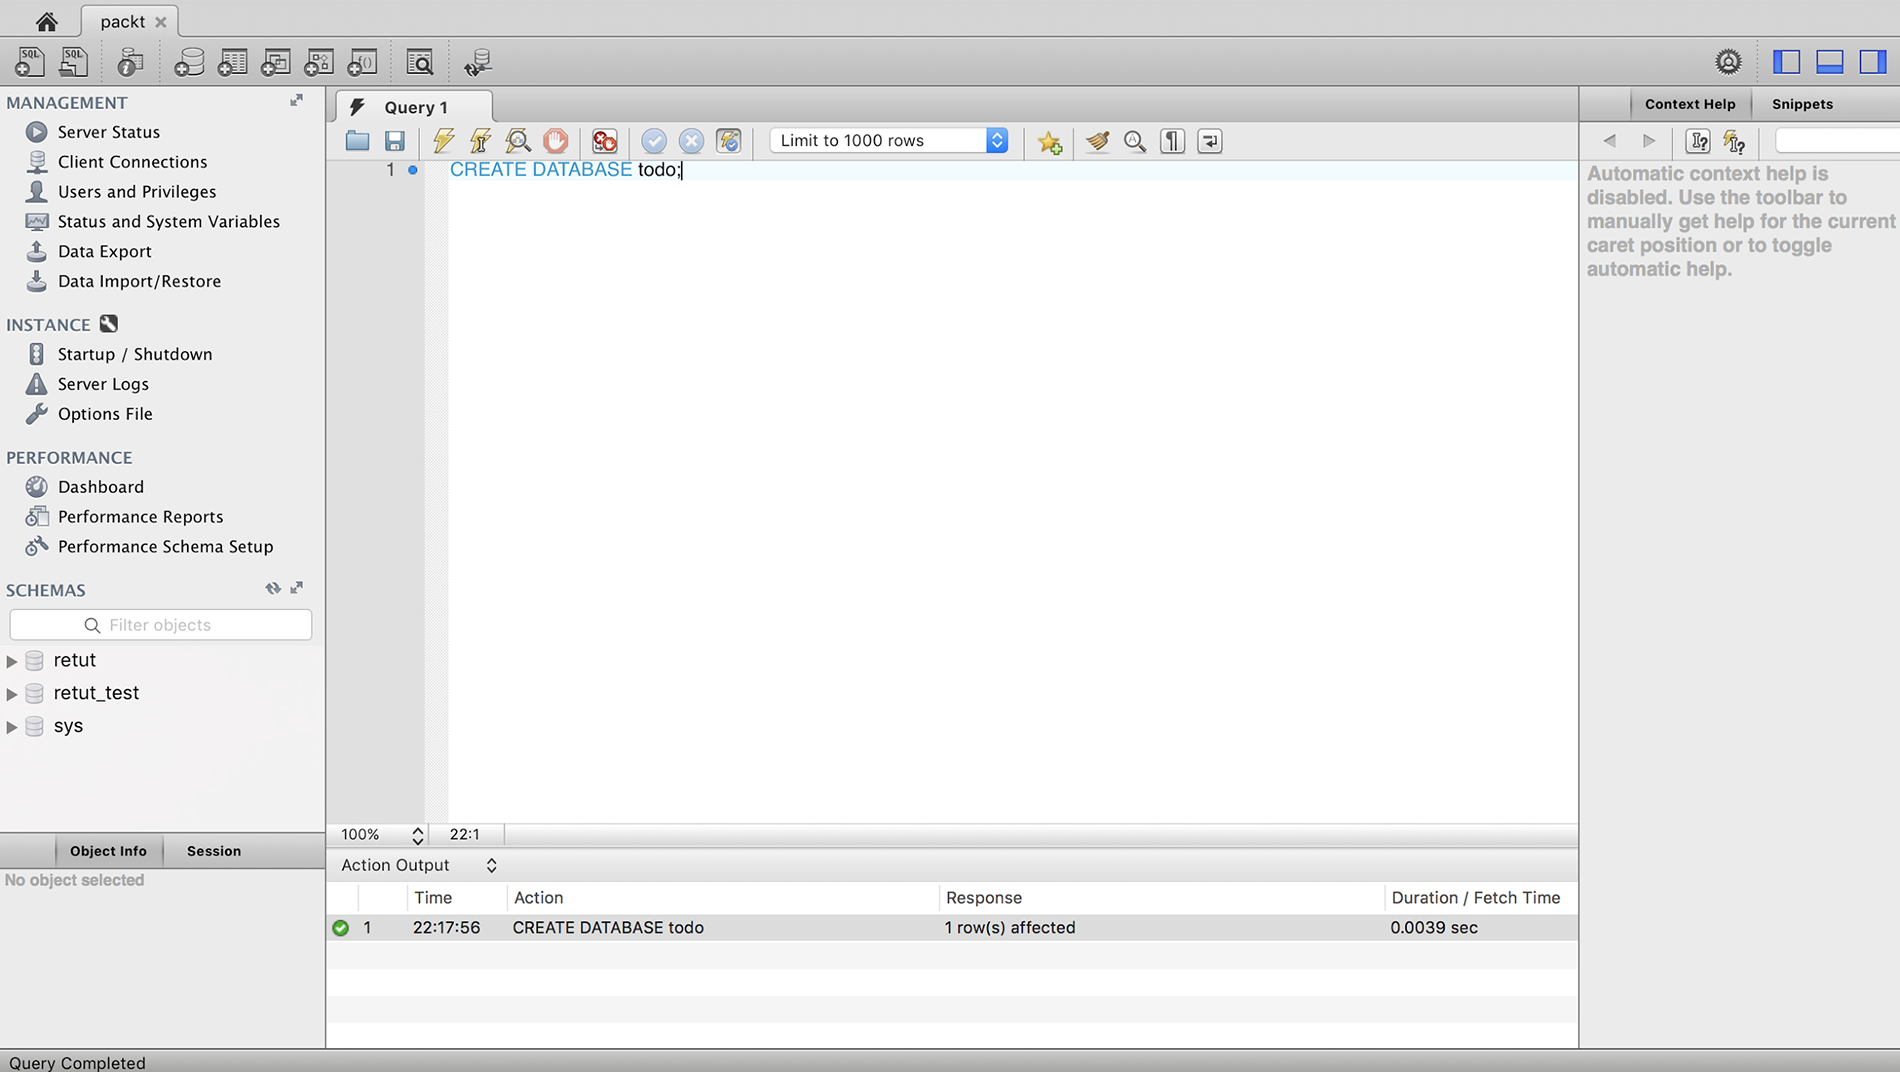Open Server Status in Management
The width and height of the screenshot is (1900, 1072).
click(108, 132)
